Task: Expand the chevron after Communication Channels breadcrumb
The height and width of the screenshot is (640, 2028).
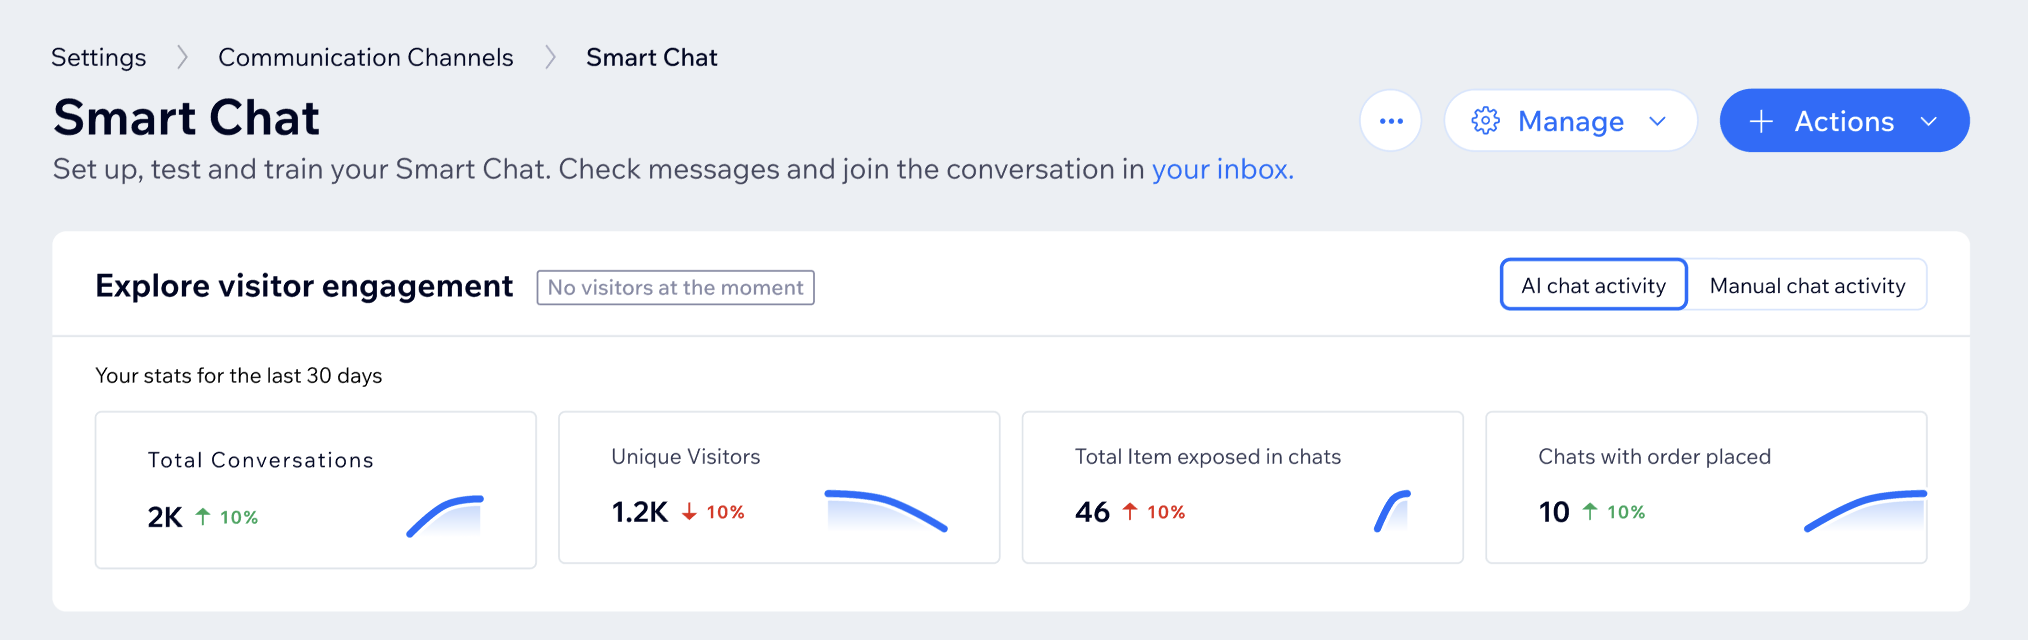Action: tap(549, 57)
